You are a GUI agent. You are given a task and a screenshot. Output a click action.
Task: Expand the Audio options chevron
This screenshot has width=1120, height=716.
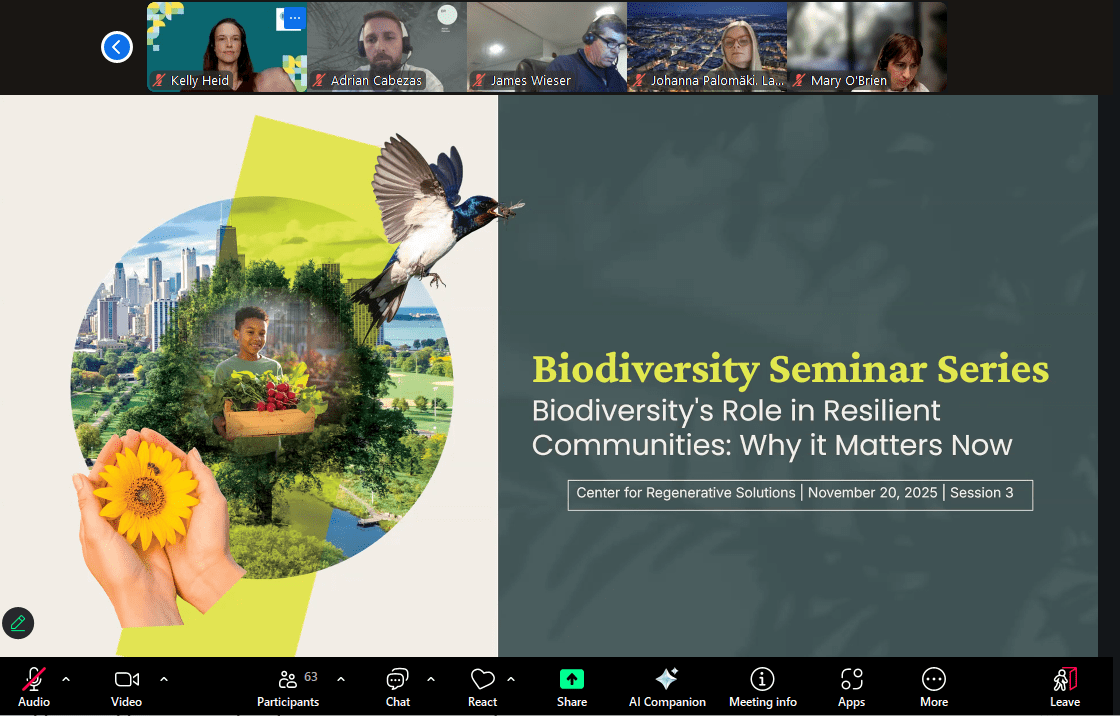click(x=68, y=678)
